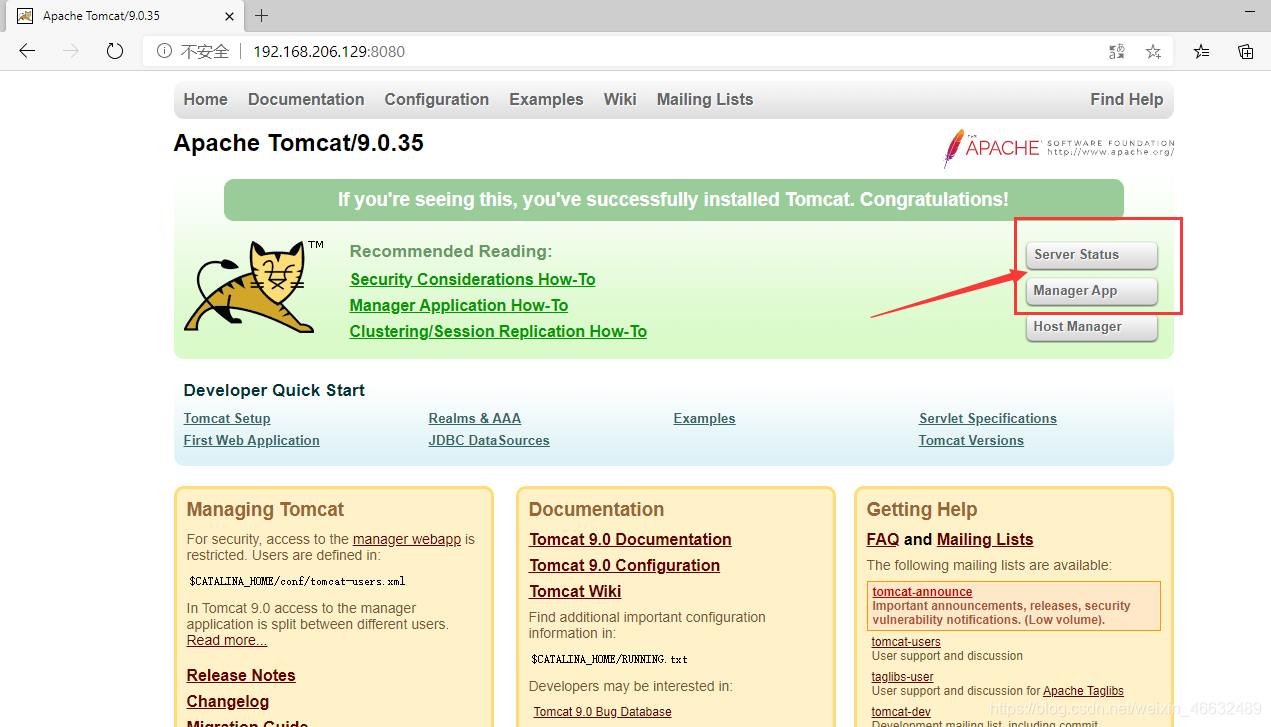Open Tomcat 9.0 Configuration link
1271x727 pixels.
(x=625, y=565)
